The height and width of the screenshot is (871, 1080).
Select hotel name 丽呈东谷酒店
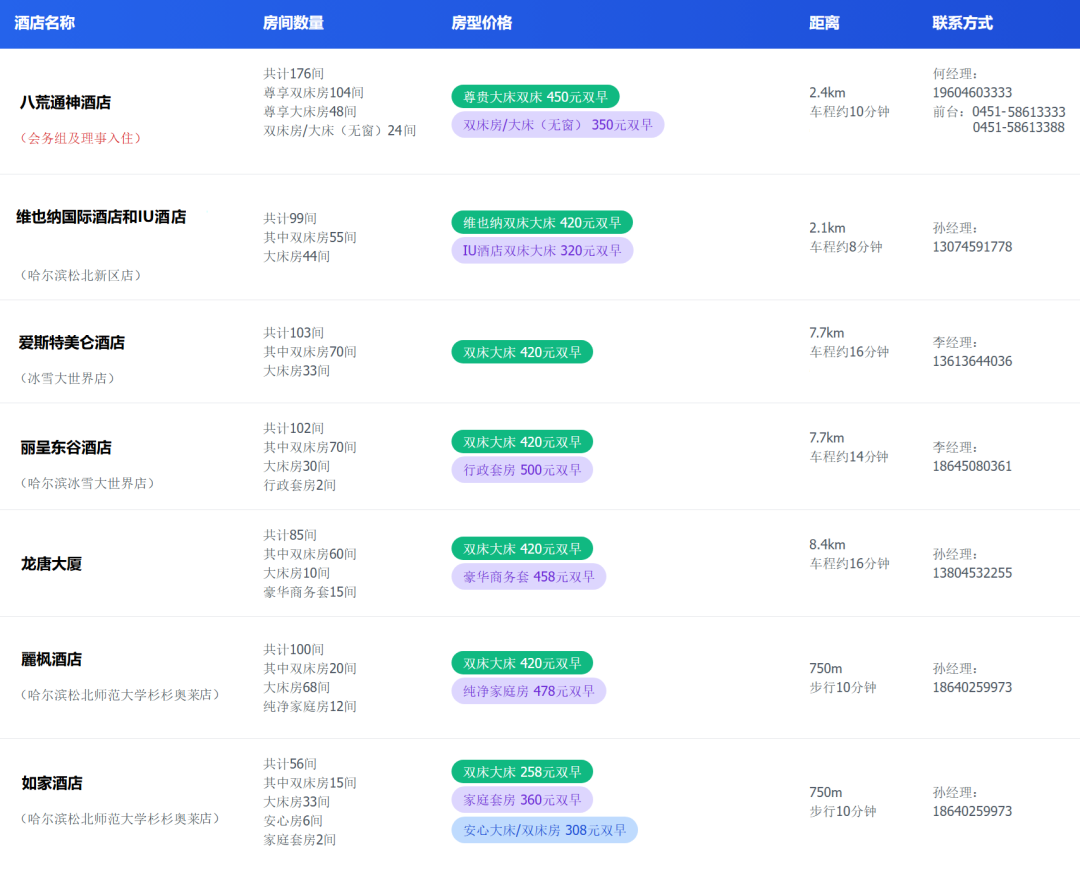(65, 448)
